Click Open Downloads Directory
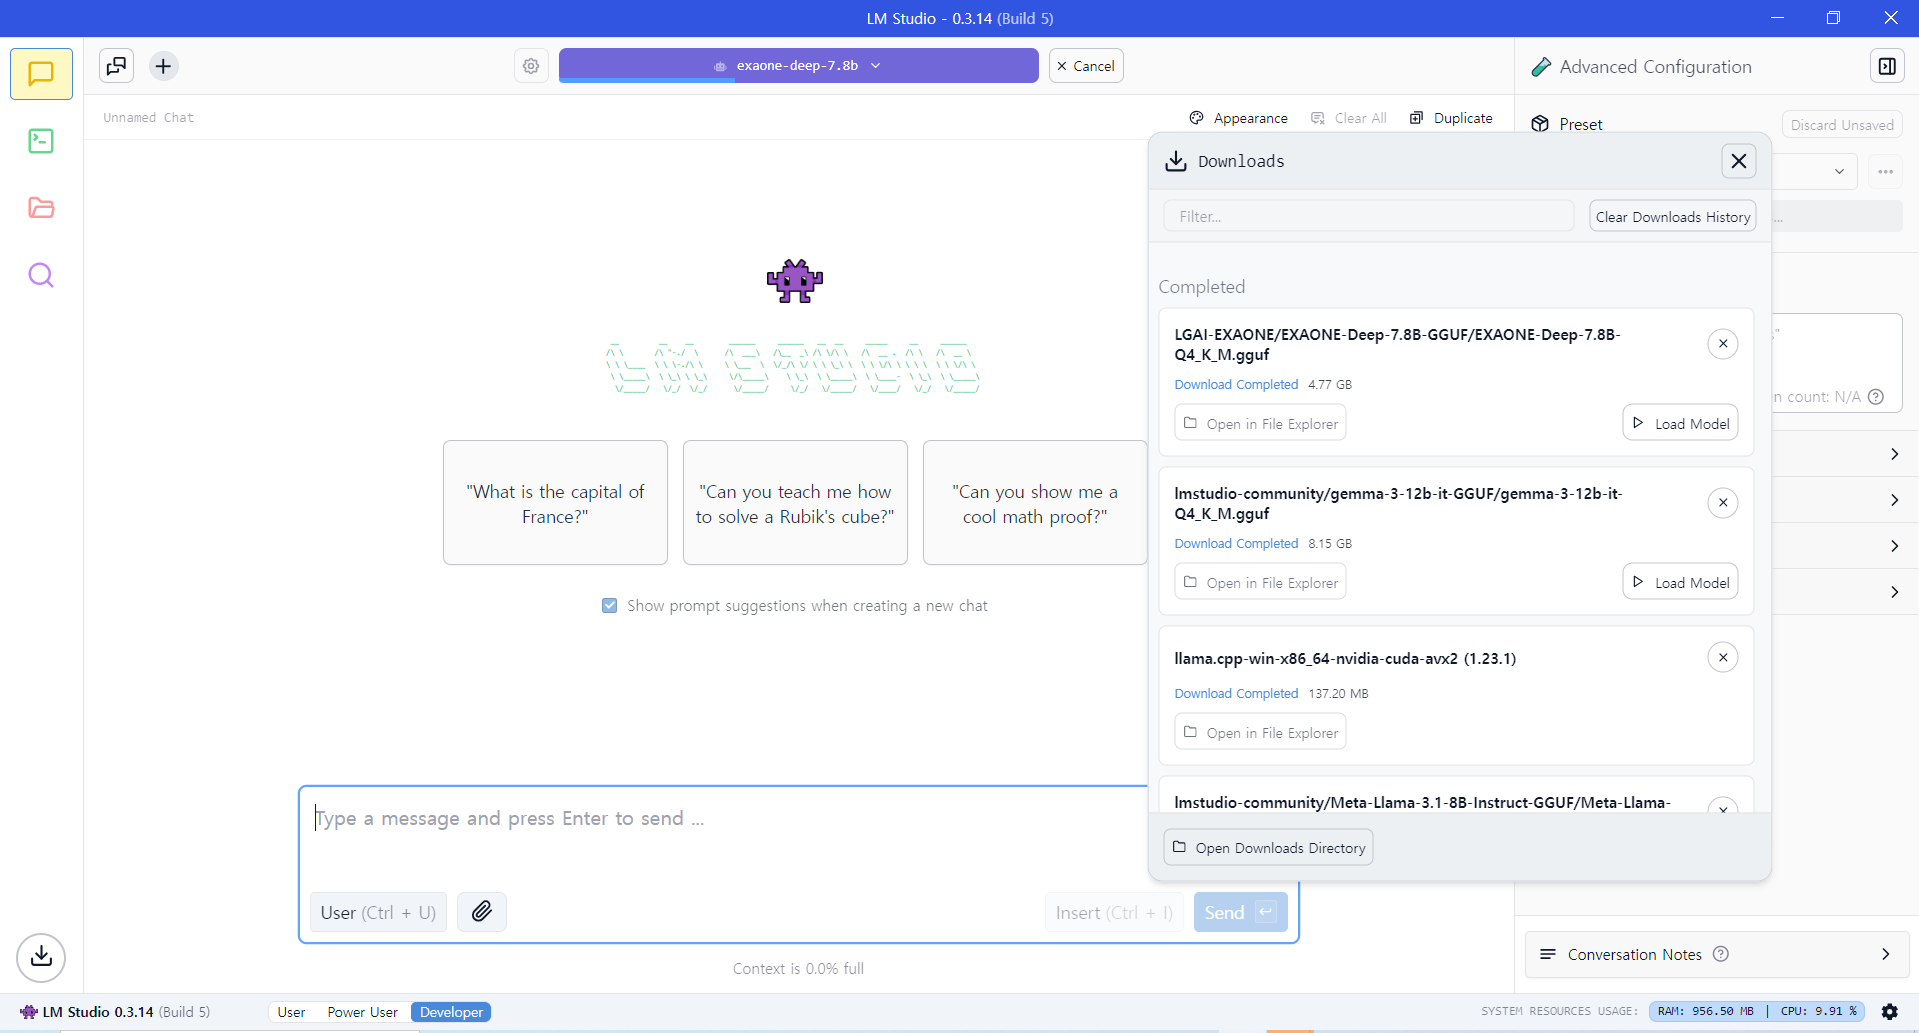This screenshot has height=1033, width=1919. click(1268, 848)
